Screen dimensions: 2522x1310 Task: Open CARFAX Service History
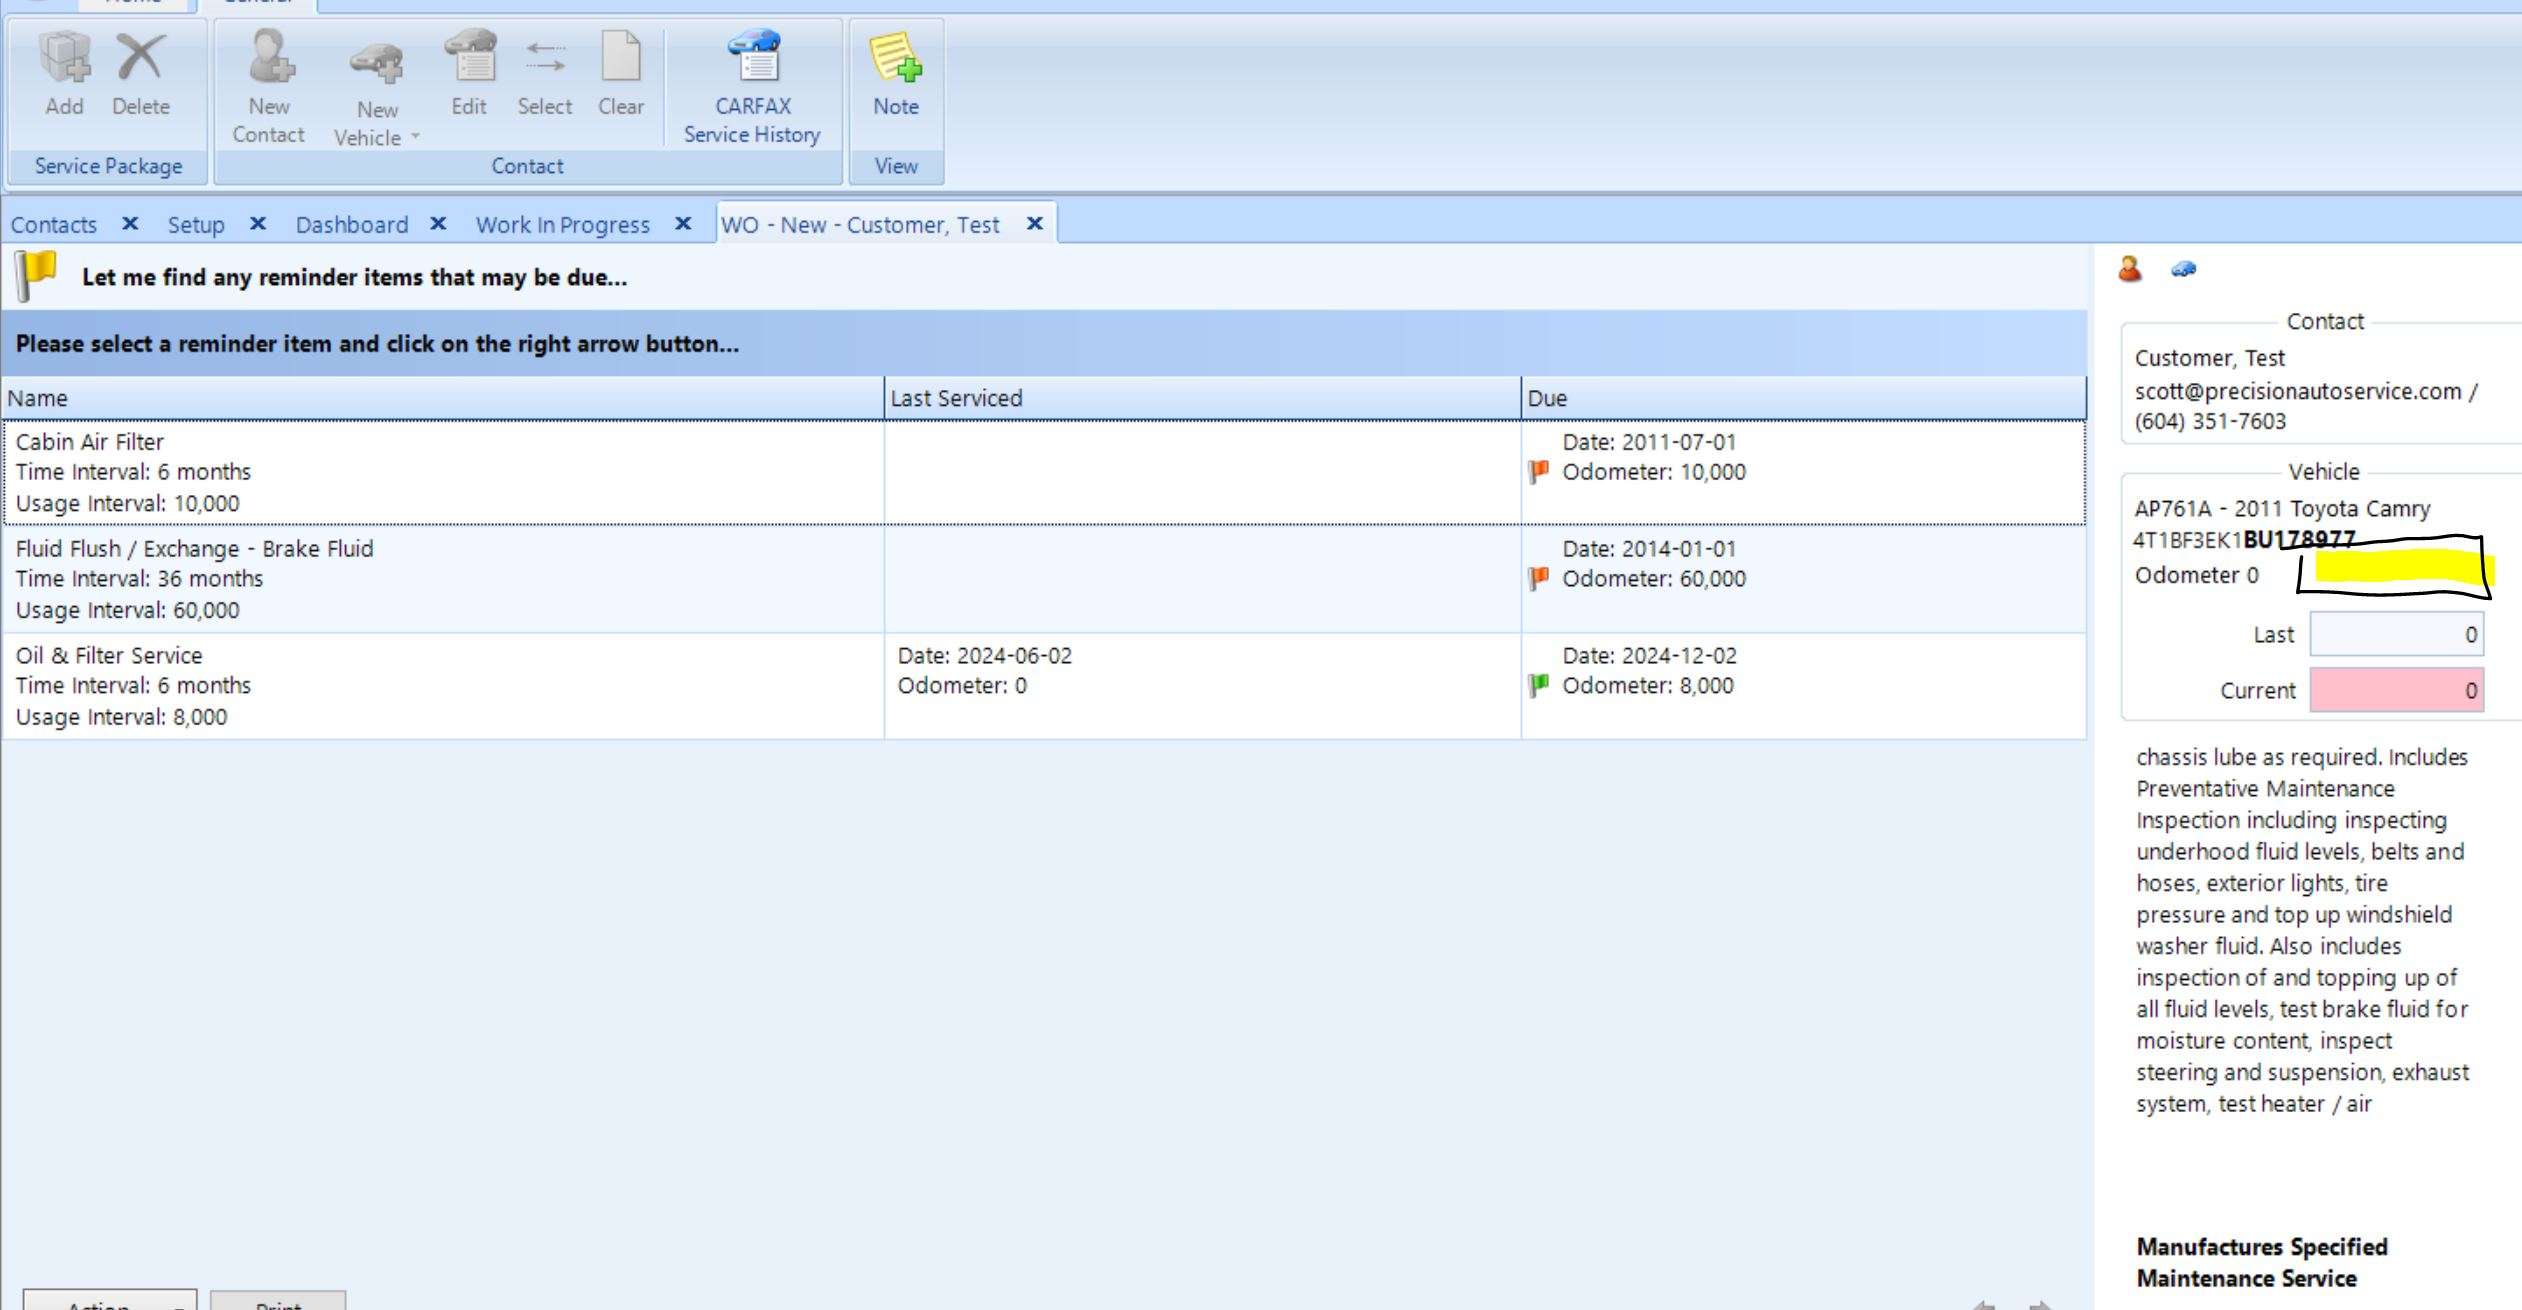coord(752,86)
